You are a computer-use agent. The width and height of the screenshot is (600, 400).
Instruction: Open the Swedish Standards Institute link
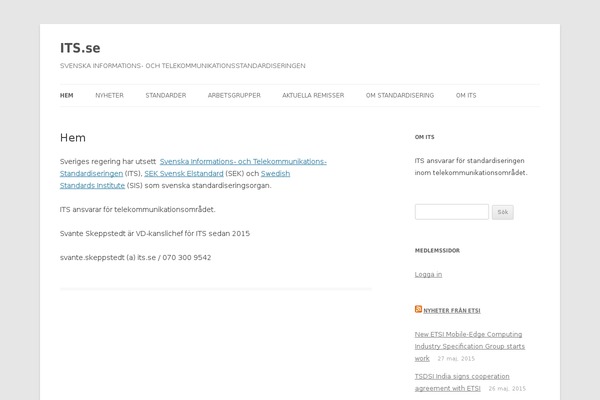(275, 174)
